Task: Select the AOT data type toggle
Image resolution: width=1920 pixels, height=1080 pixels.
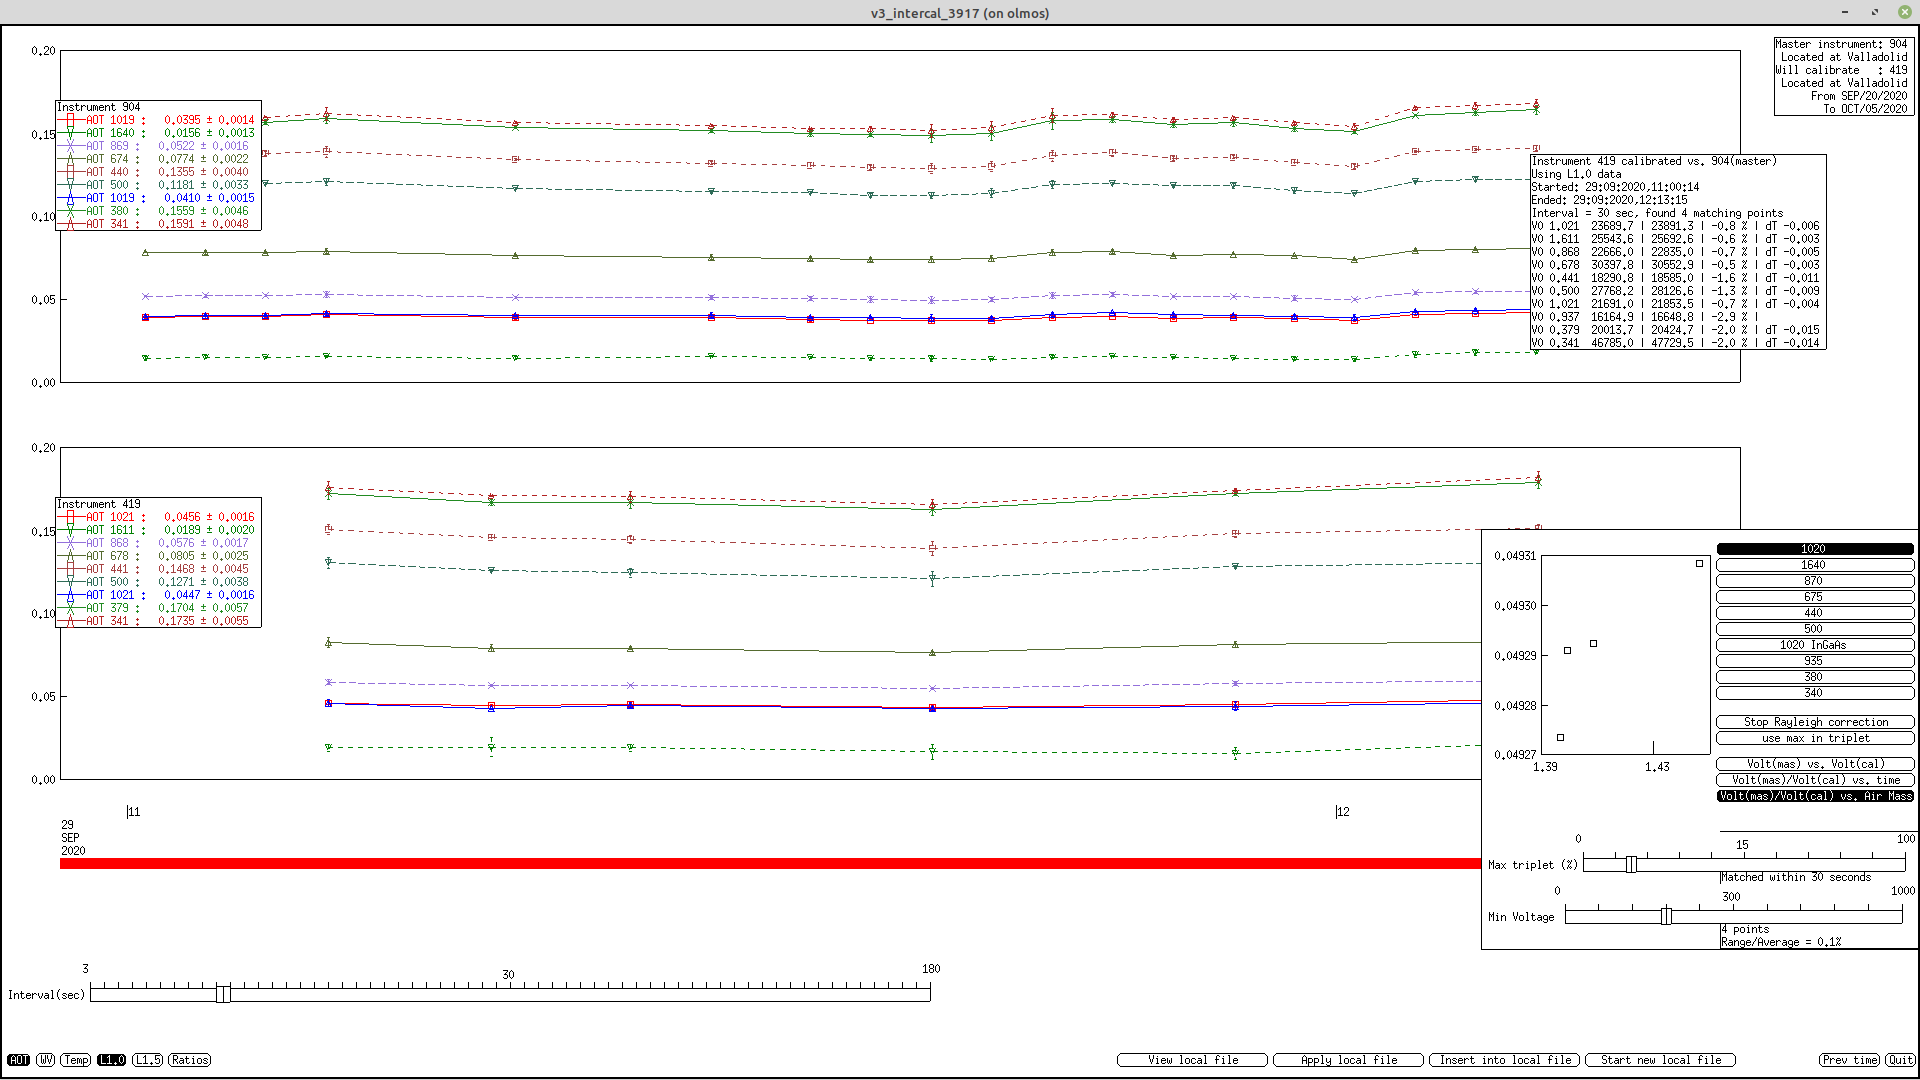Action: [19, 1060]
